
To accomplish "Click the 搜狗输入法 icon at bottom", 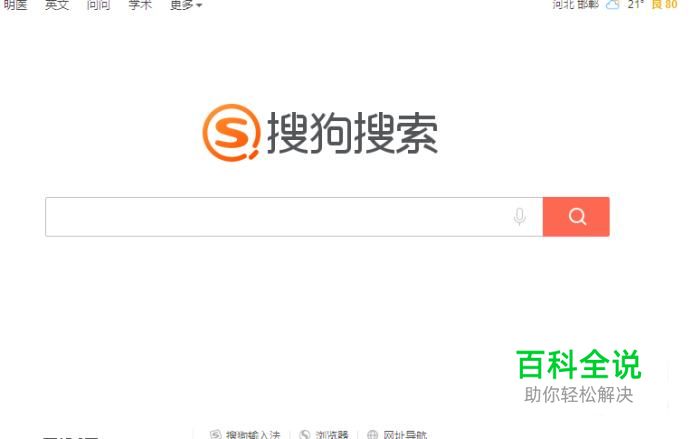I will [x=215, y=435].
